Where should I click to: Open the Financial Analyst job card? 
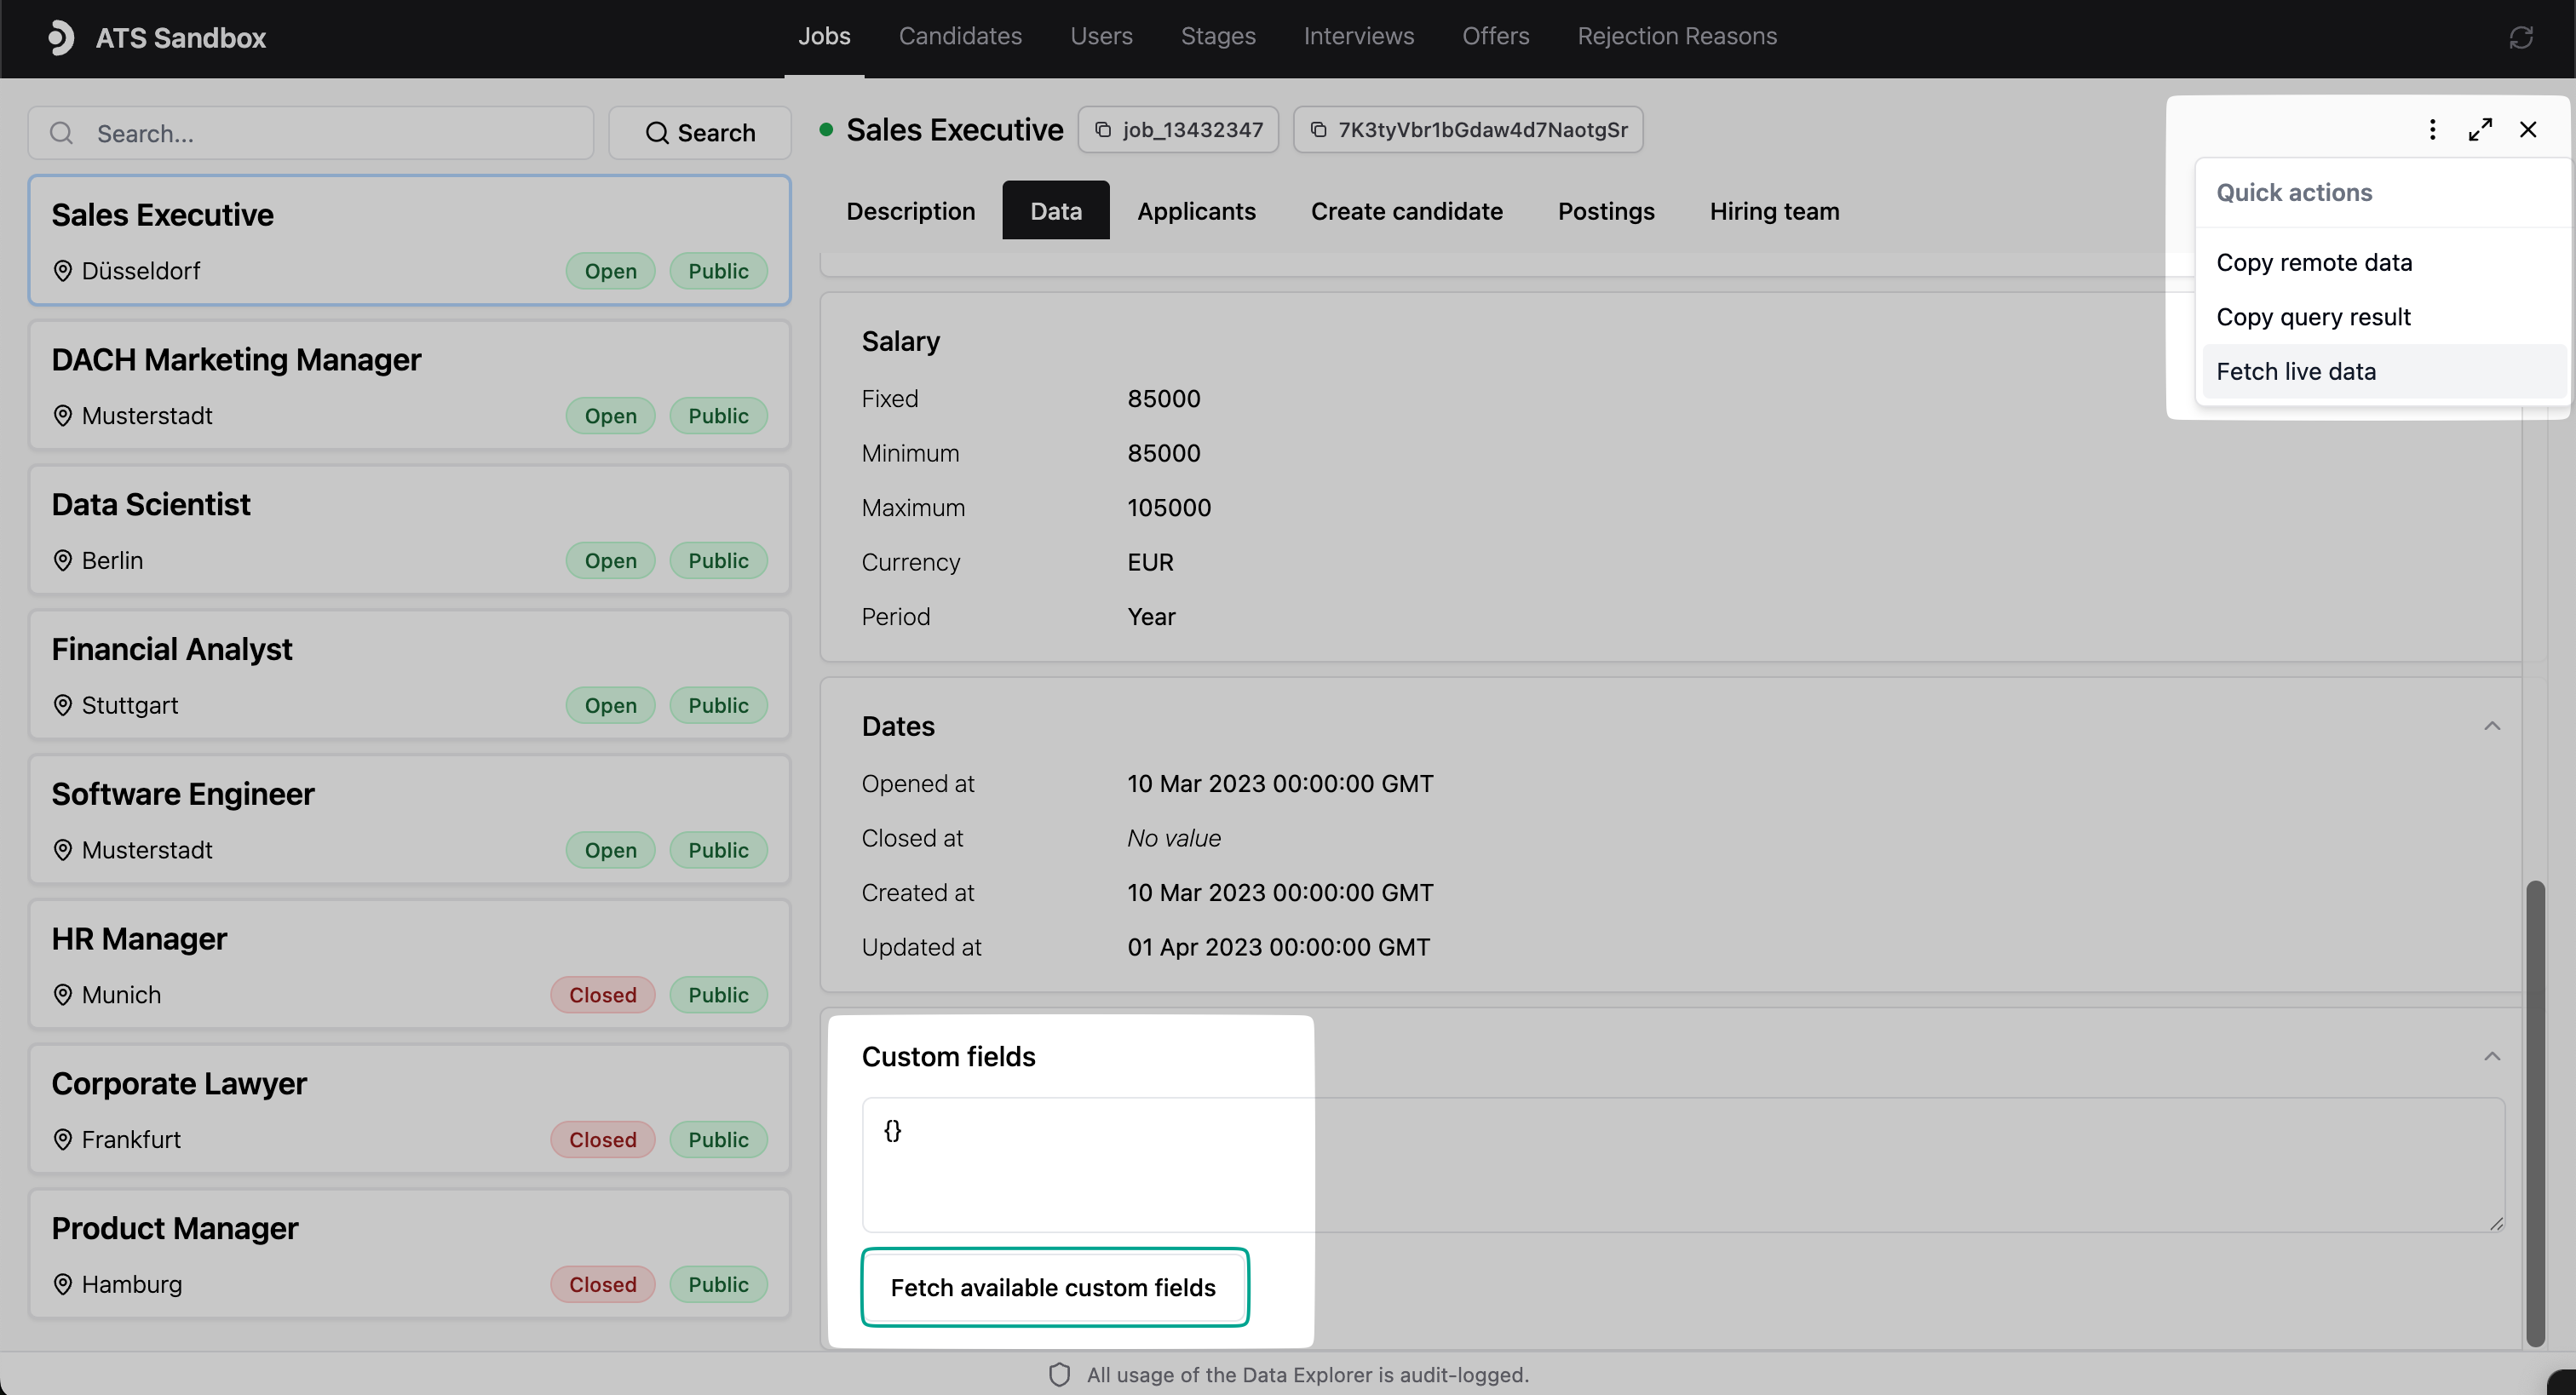410,675
